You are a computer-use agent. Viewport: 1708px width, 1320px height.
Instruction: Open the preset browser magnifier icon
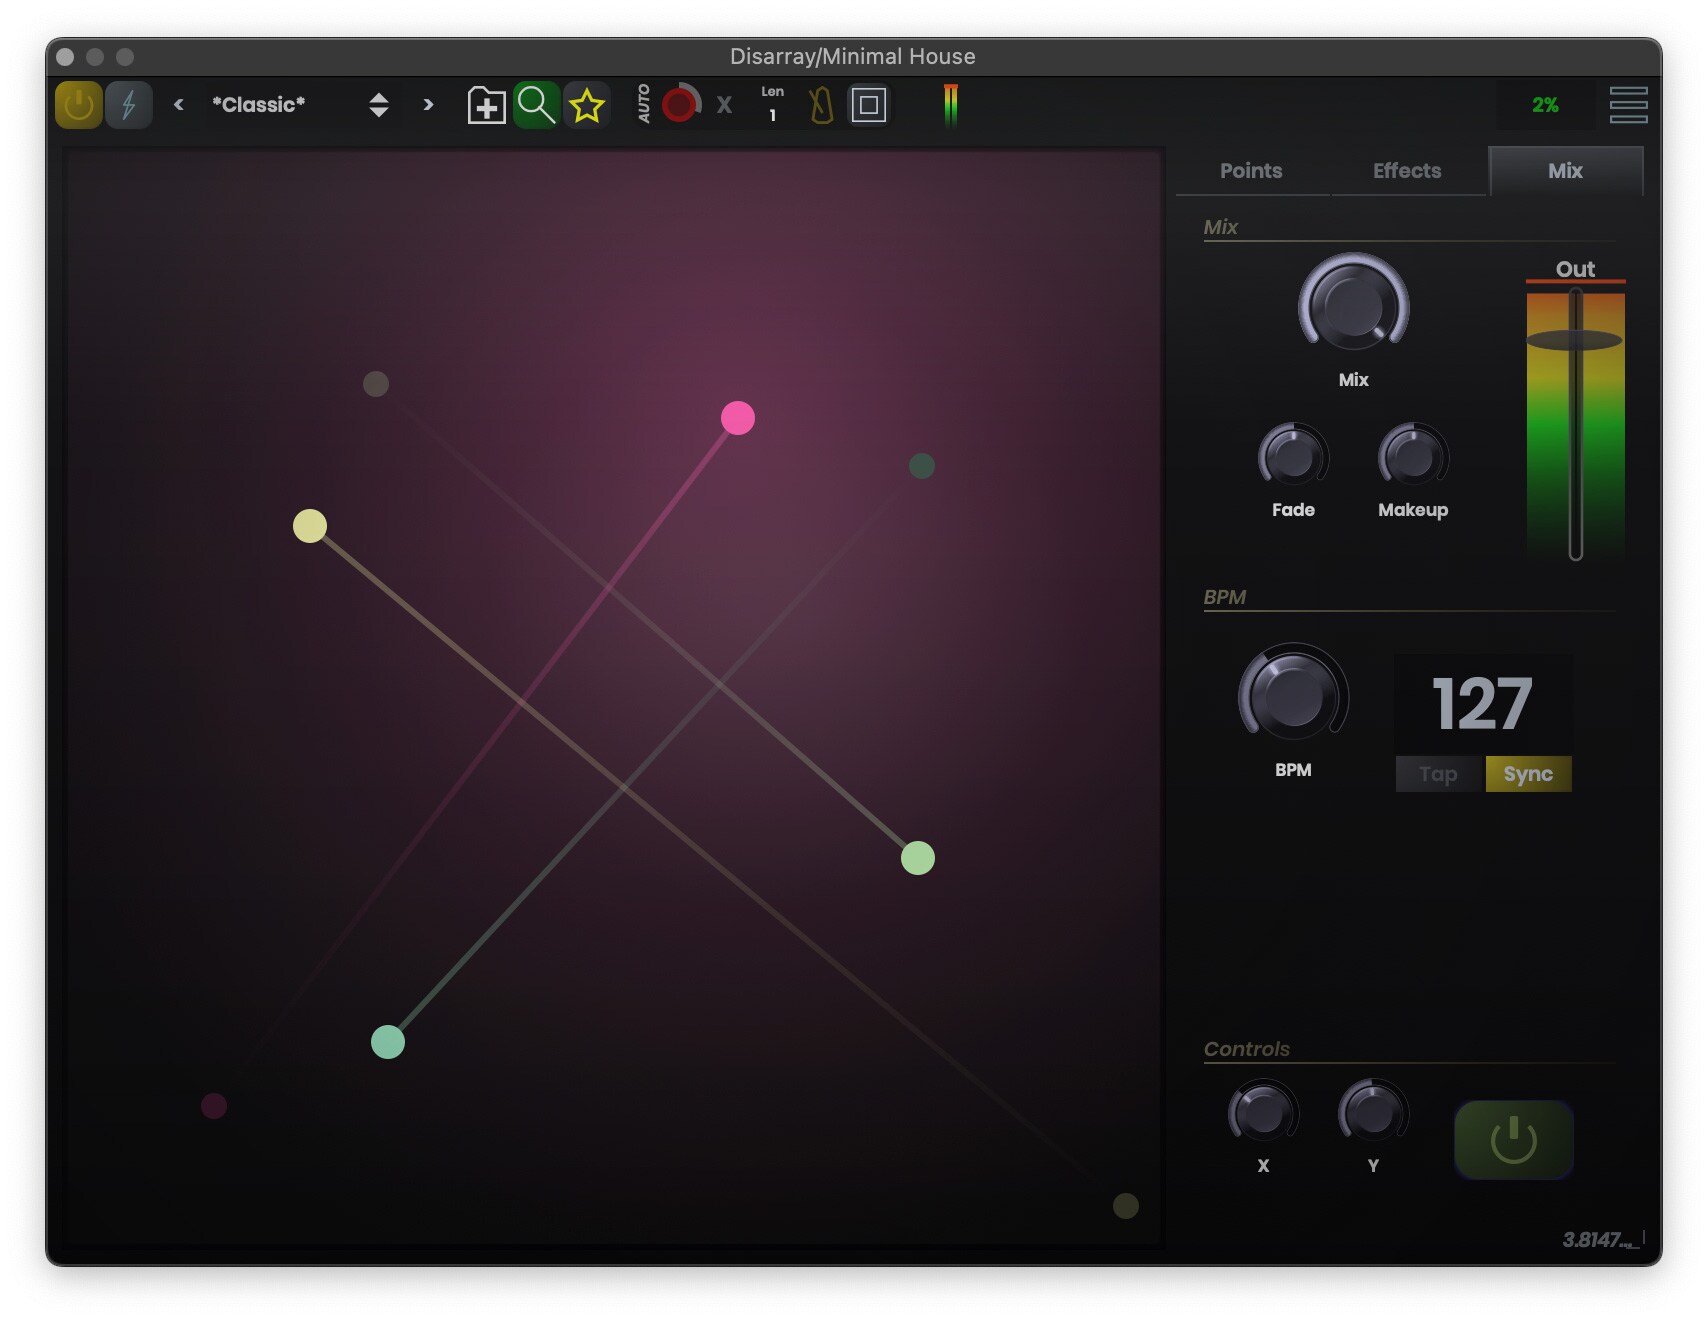point(537,105)
